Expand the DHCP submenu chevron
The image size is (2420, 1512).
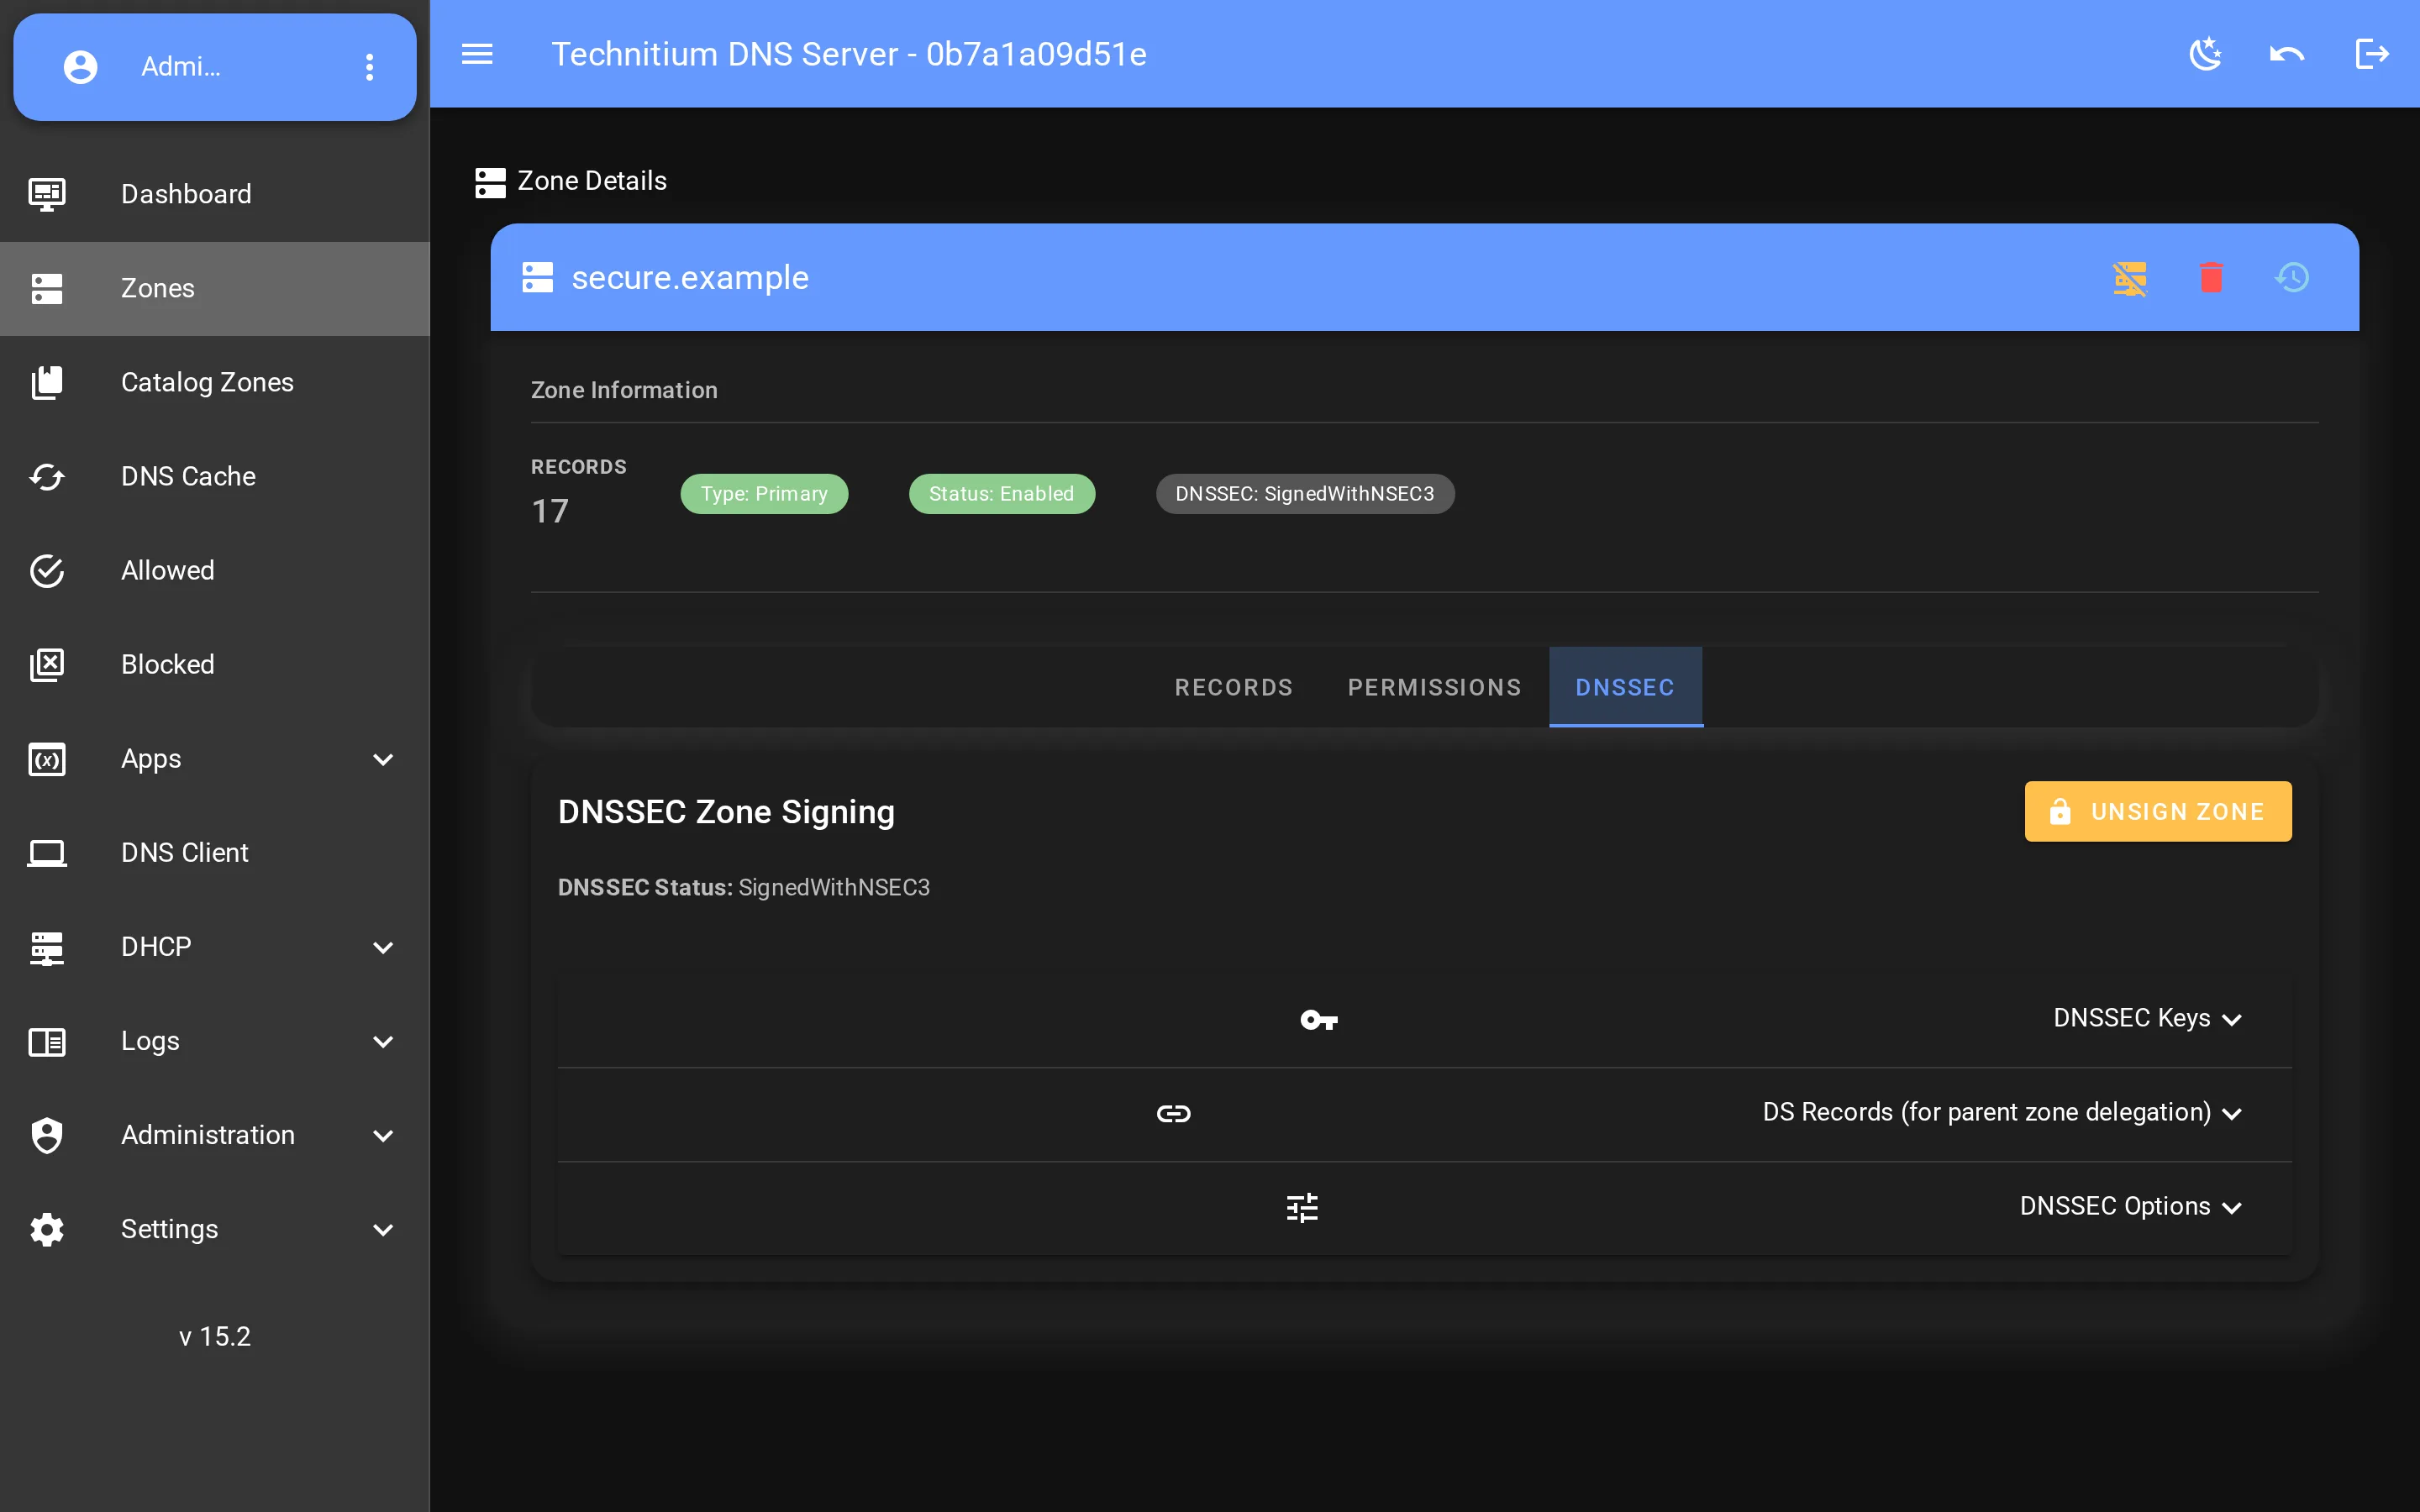click(383, 947)
